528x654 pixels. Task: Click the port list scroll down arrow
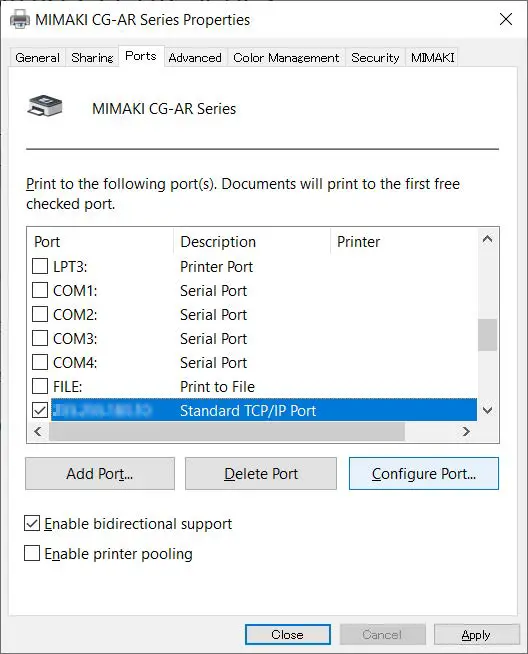pos(487,410)
